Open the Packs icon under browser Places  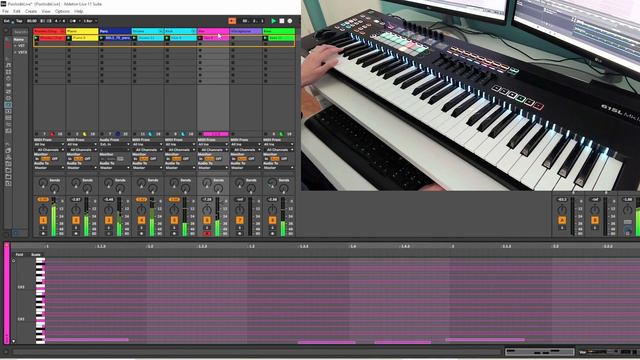(x=8, y=151)
